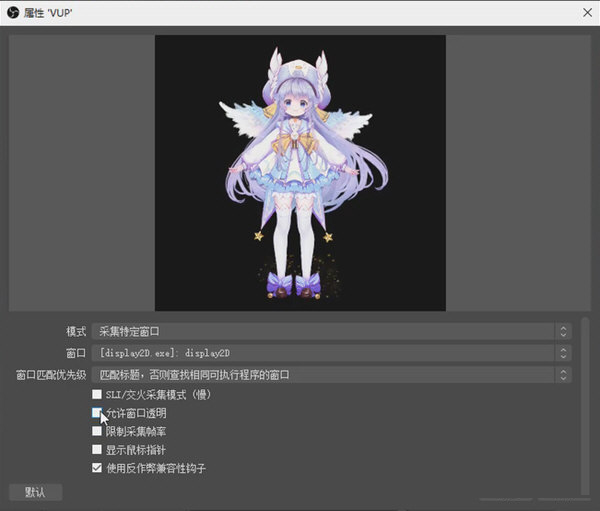Open the 模式 dropdown
The width and height of the screenshot is (600, 511).
[331, 331]
